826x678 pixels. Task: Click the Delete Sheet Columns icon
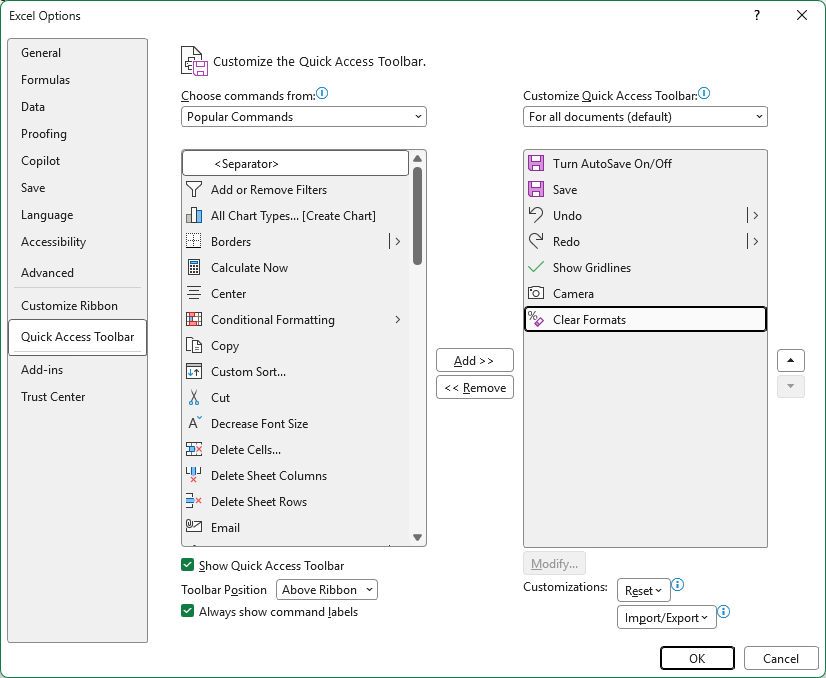194,475
